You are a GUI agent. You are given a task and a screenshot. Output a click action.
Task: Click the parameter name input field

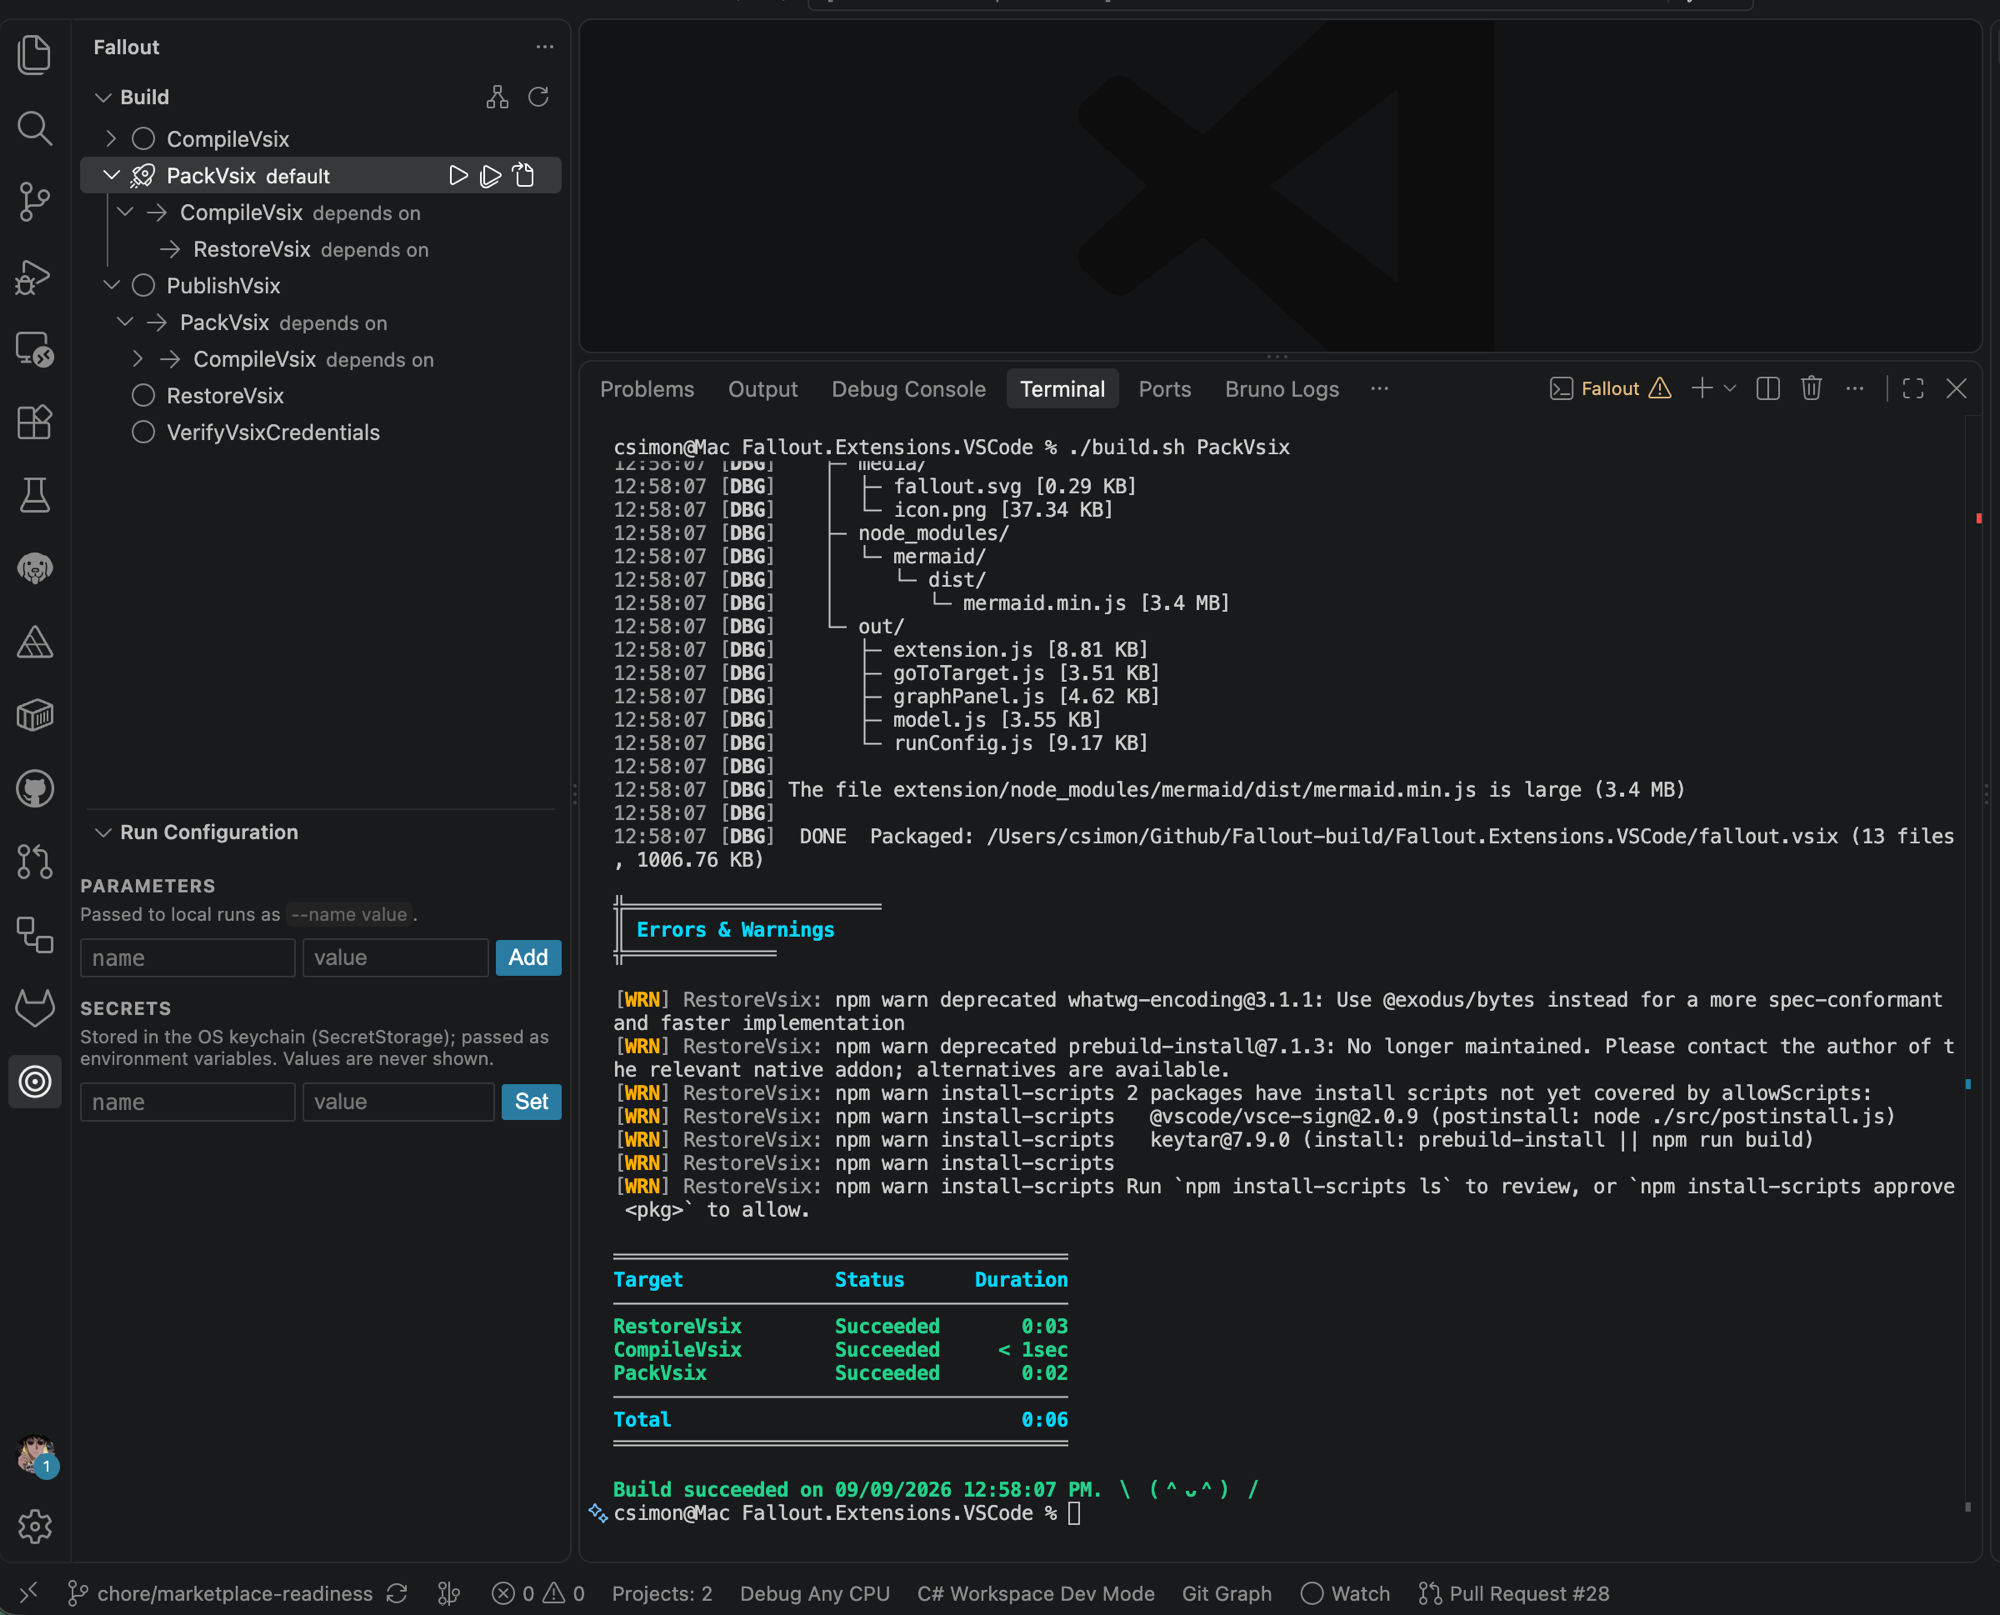point(188,958)
